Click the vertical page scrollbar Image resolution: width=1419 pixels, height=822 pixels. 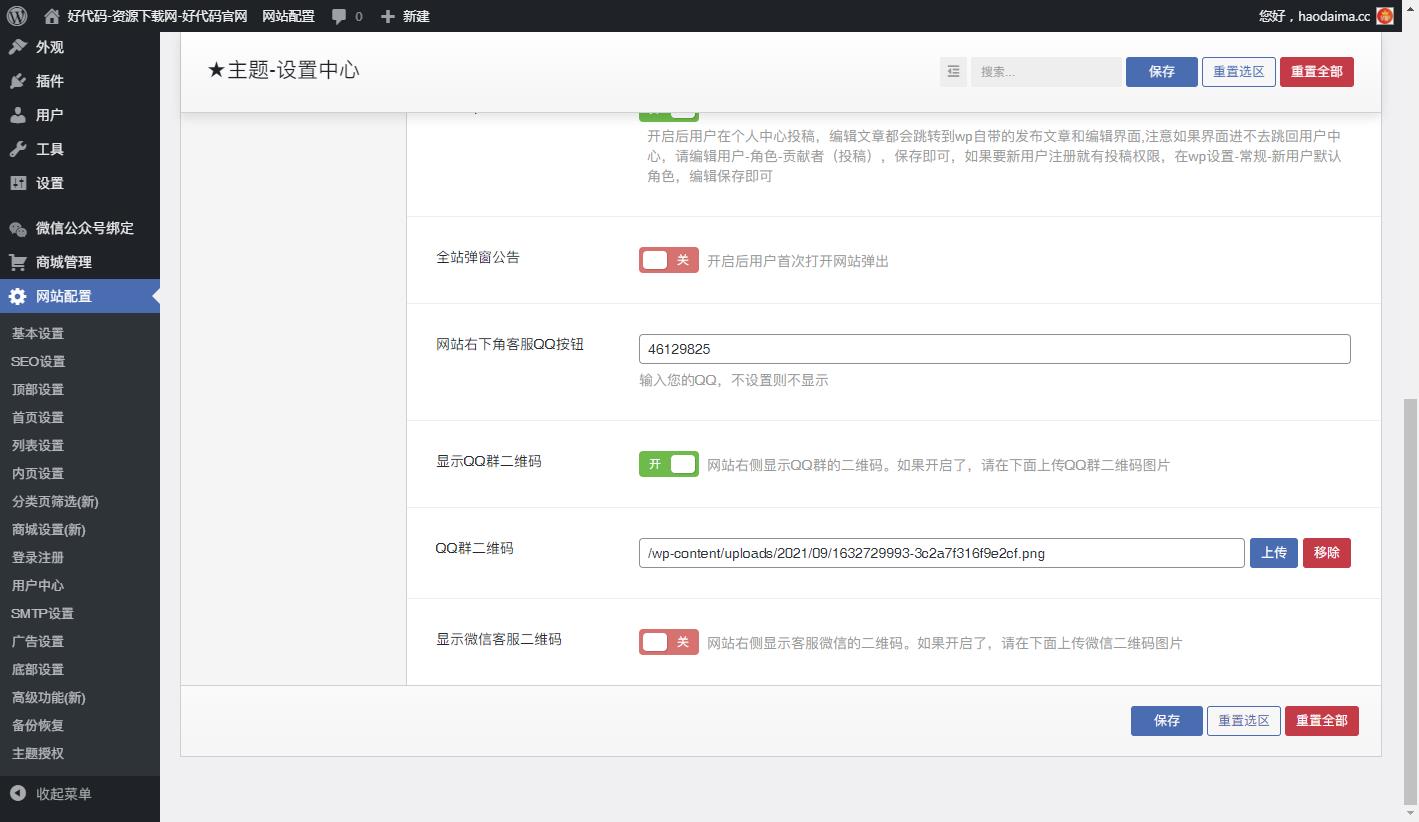point(1410,600)
